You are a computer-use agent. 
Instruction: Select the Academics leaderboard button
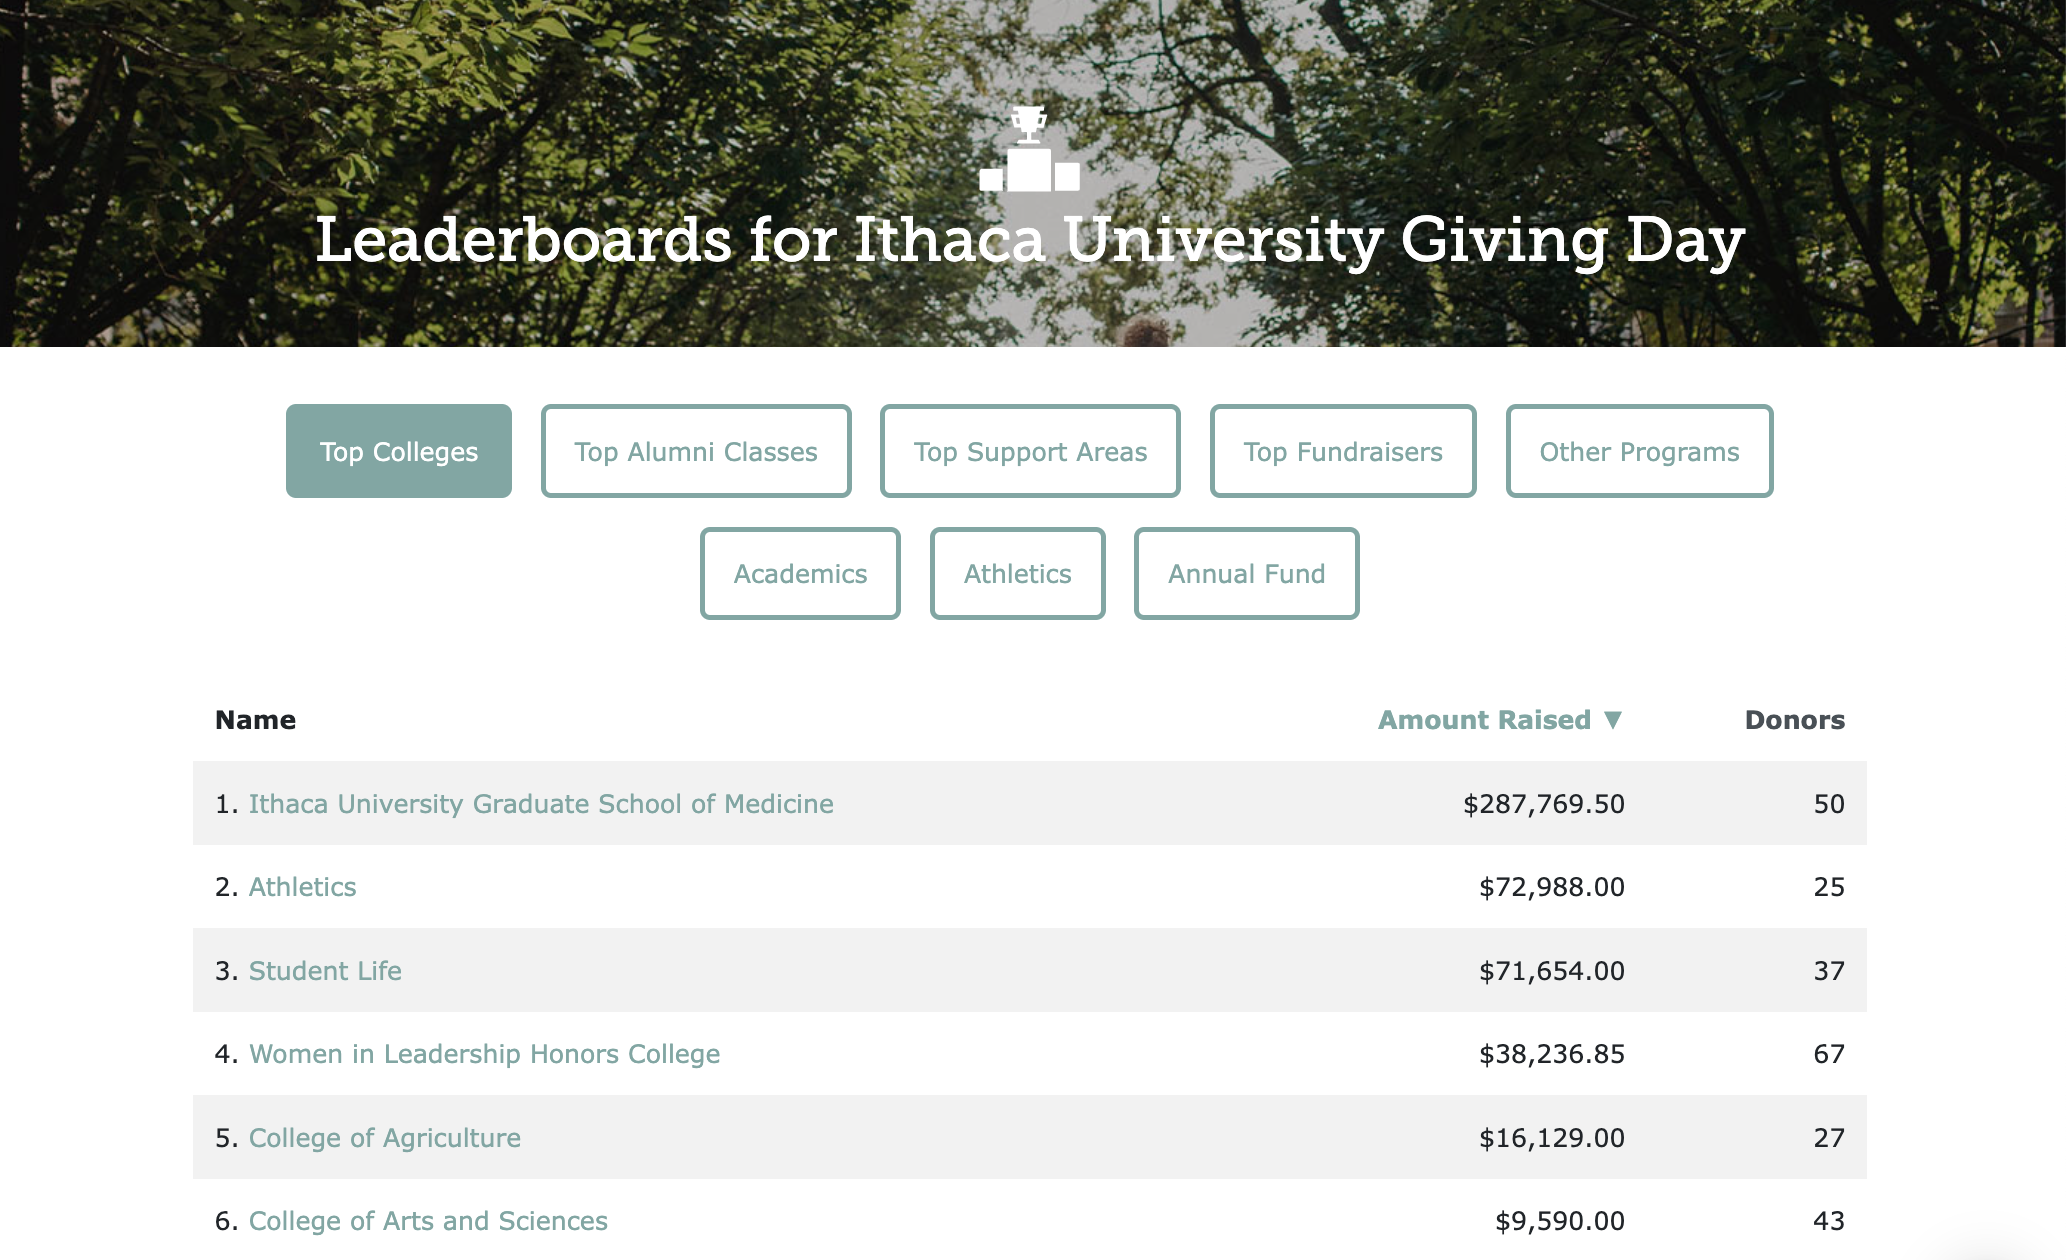pos(800,574)
